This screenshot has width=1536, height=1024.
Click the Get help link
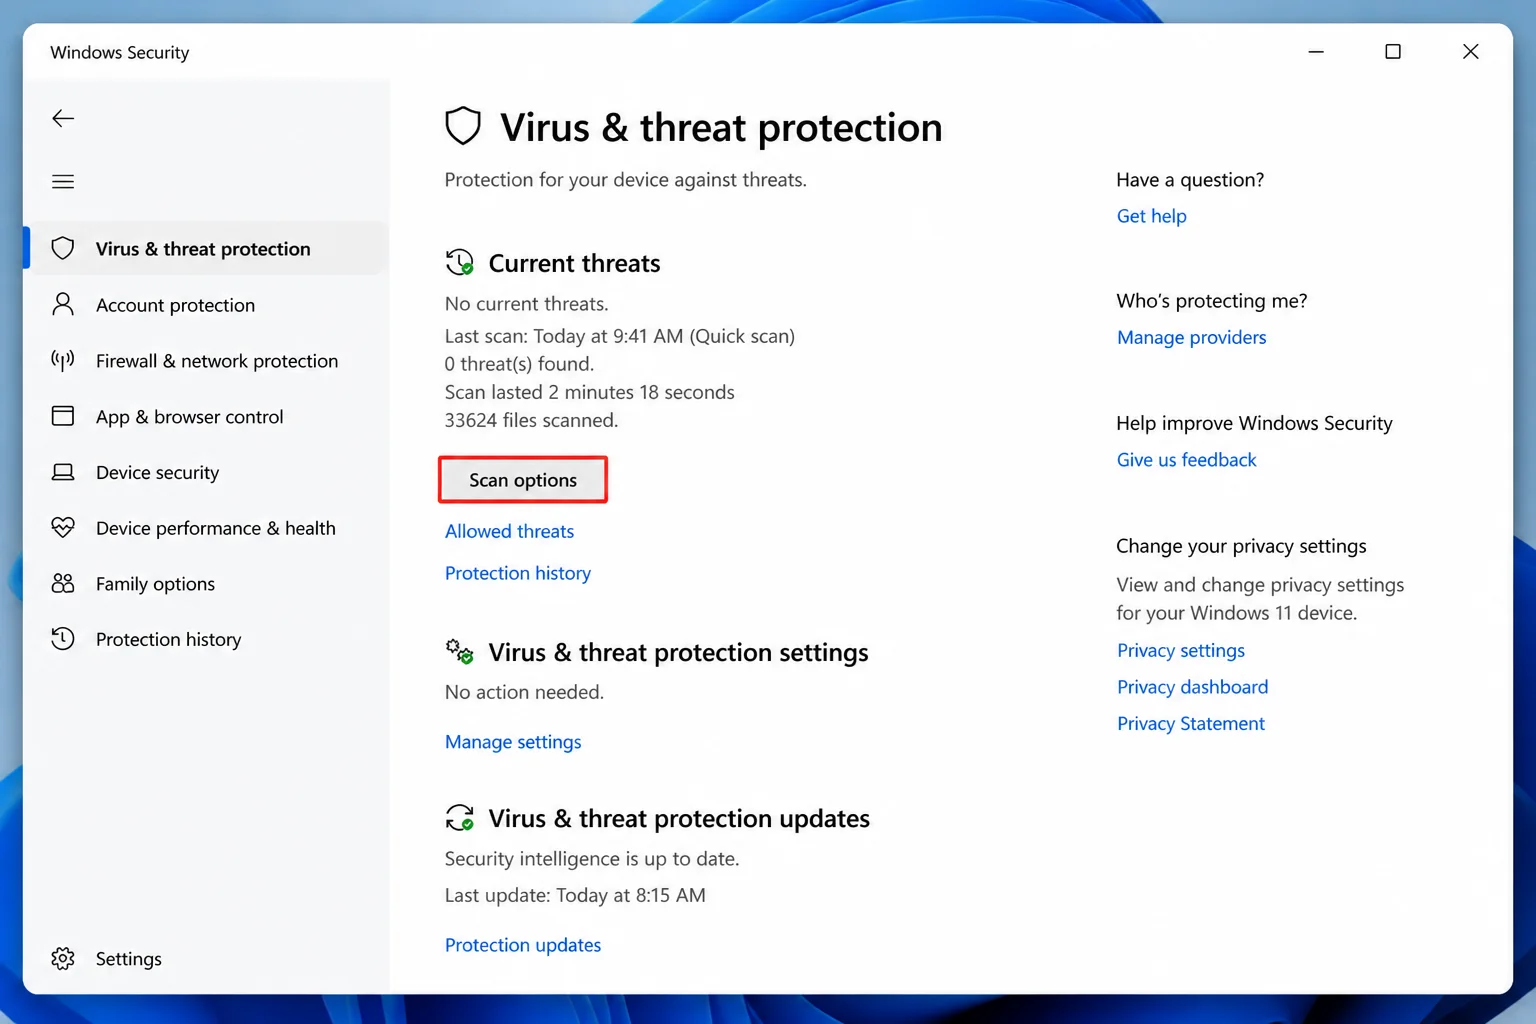[1151, 216]
